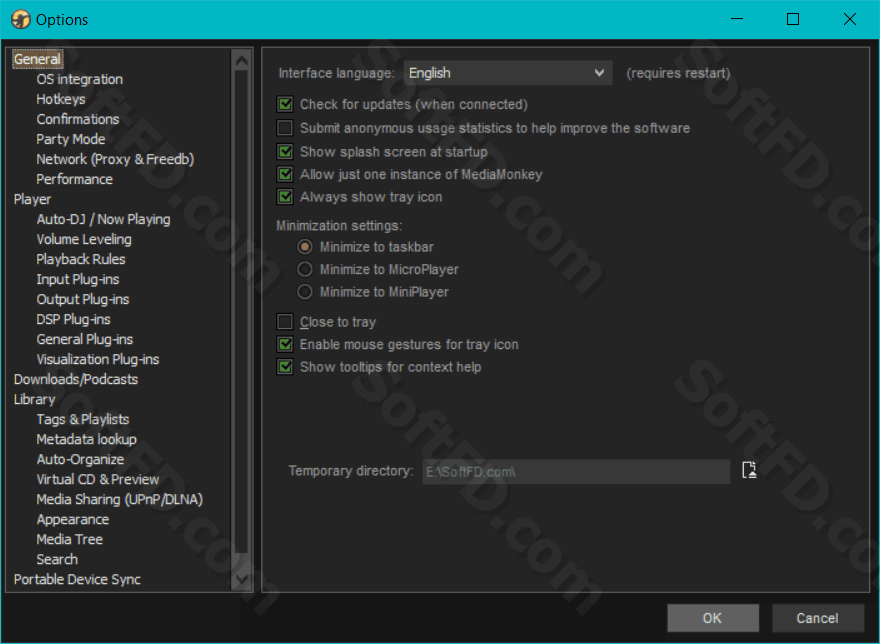
Task: Maximize the Options window
Action: [x=793, y=19]
